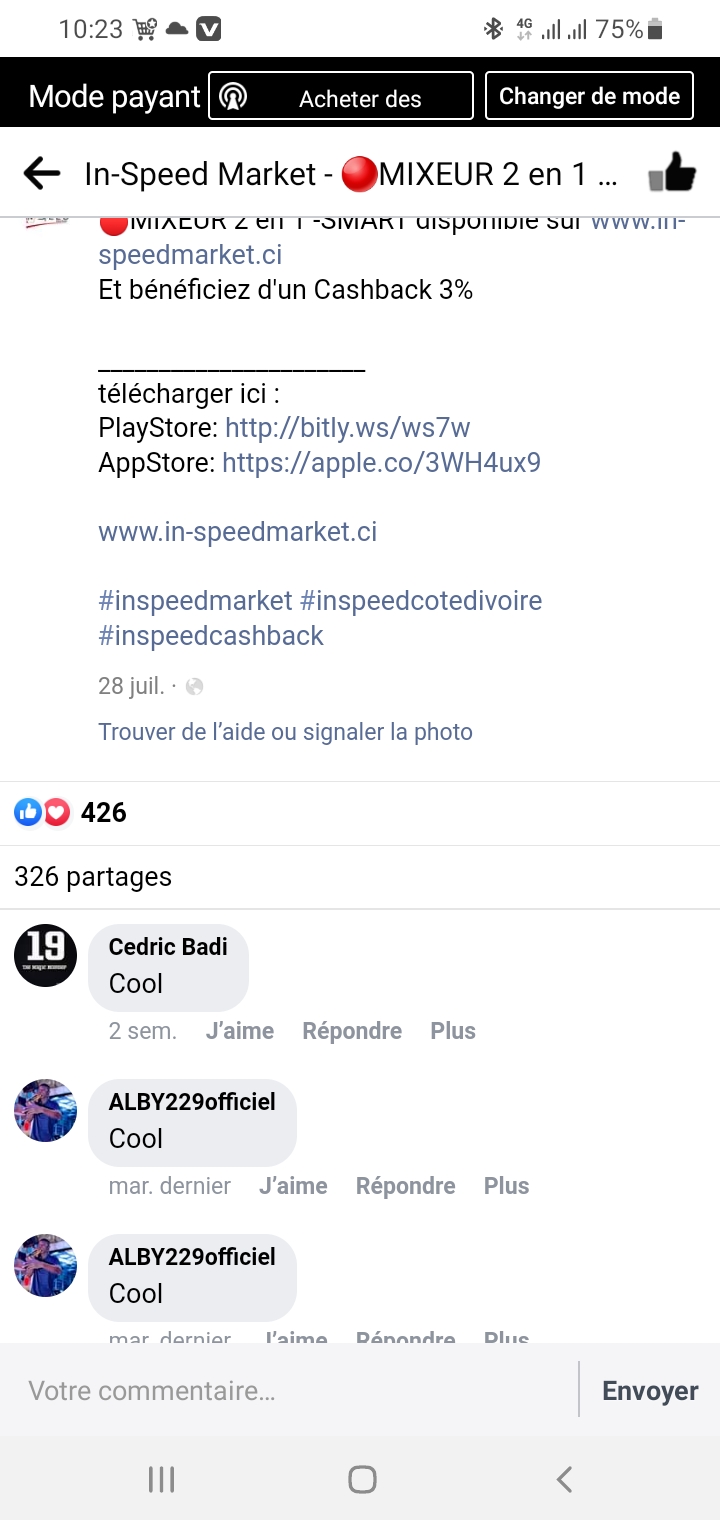This screenshot has height=1520, width=720.
Task: Click 'Changer de mode' button
Action: click(x=589, y=96)
